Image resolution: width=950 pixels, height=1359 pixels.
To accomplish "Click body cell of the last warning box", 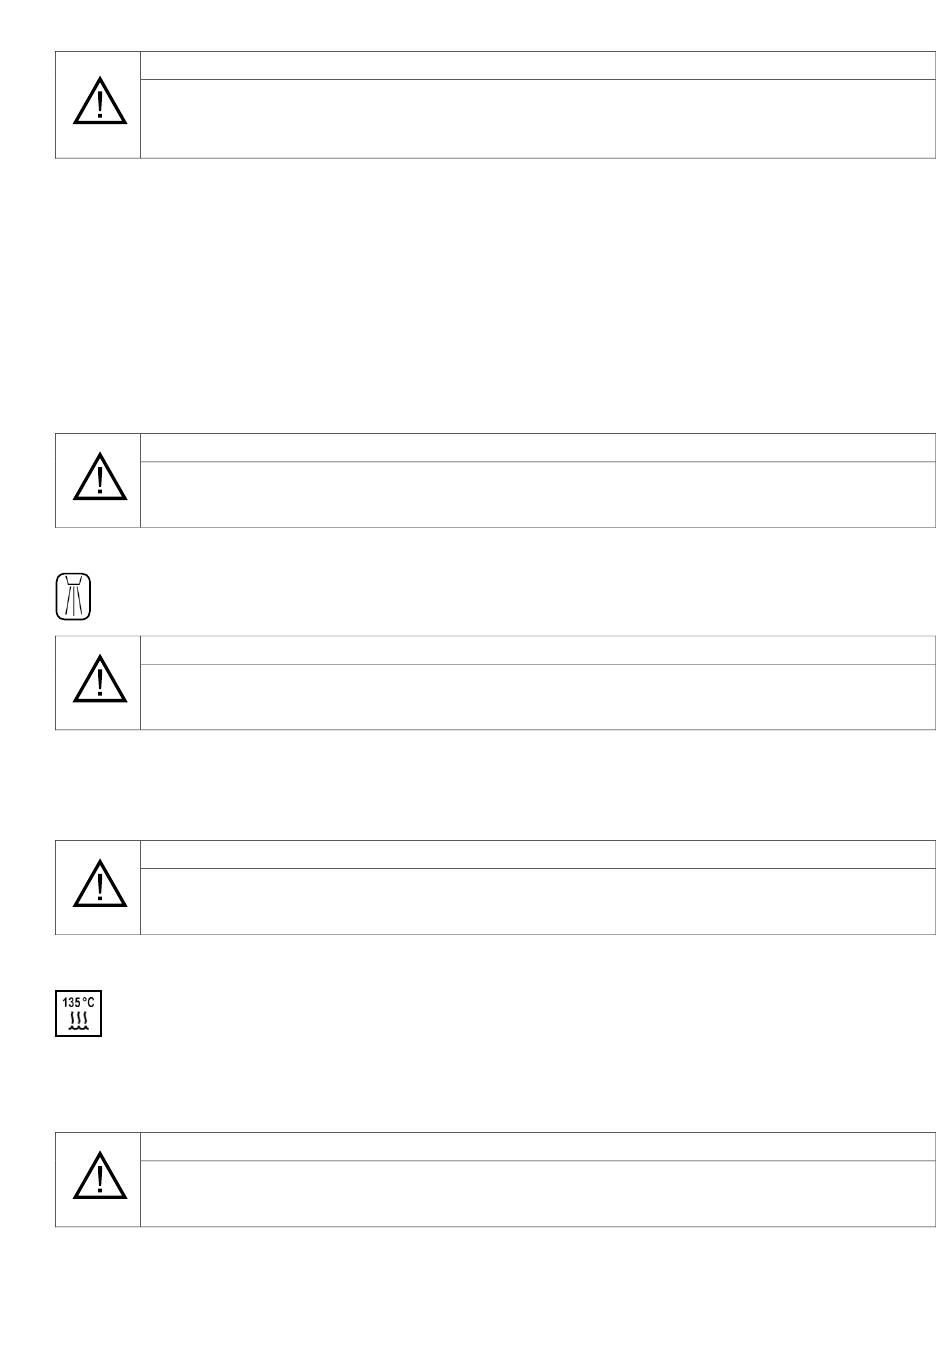I will (538, 1193).
